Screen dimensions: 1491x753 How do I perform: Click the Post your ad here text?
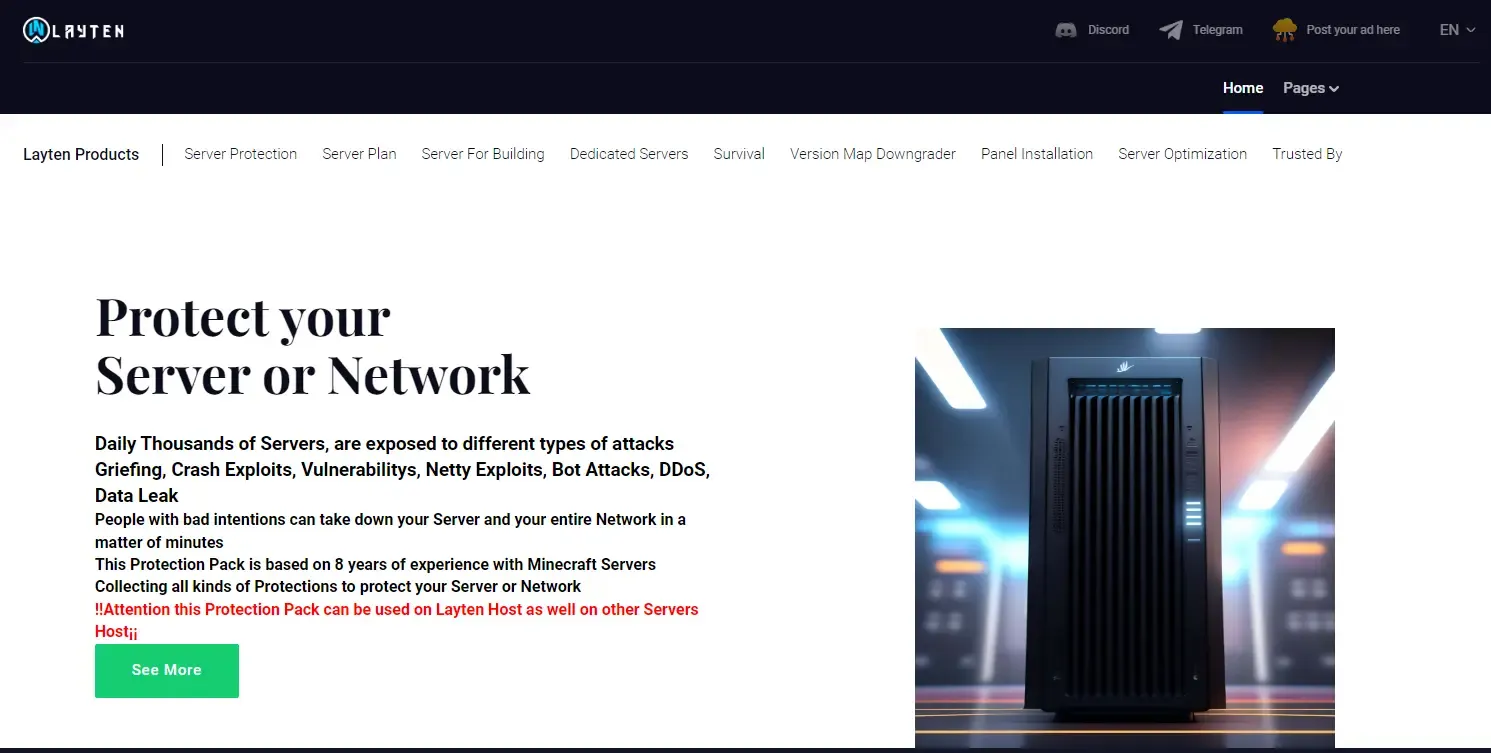(1353, 30)
